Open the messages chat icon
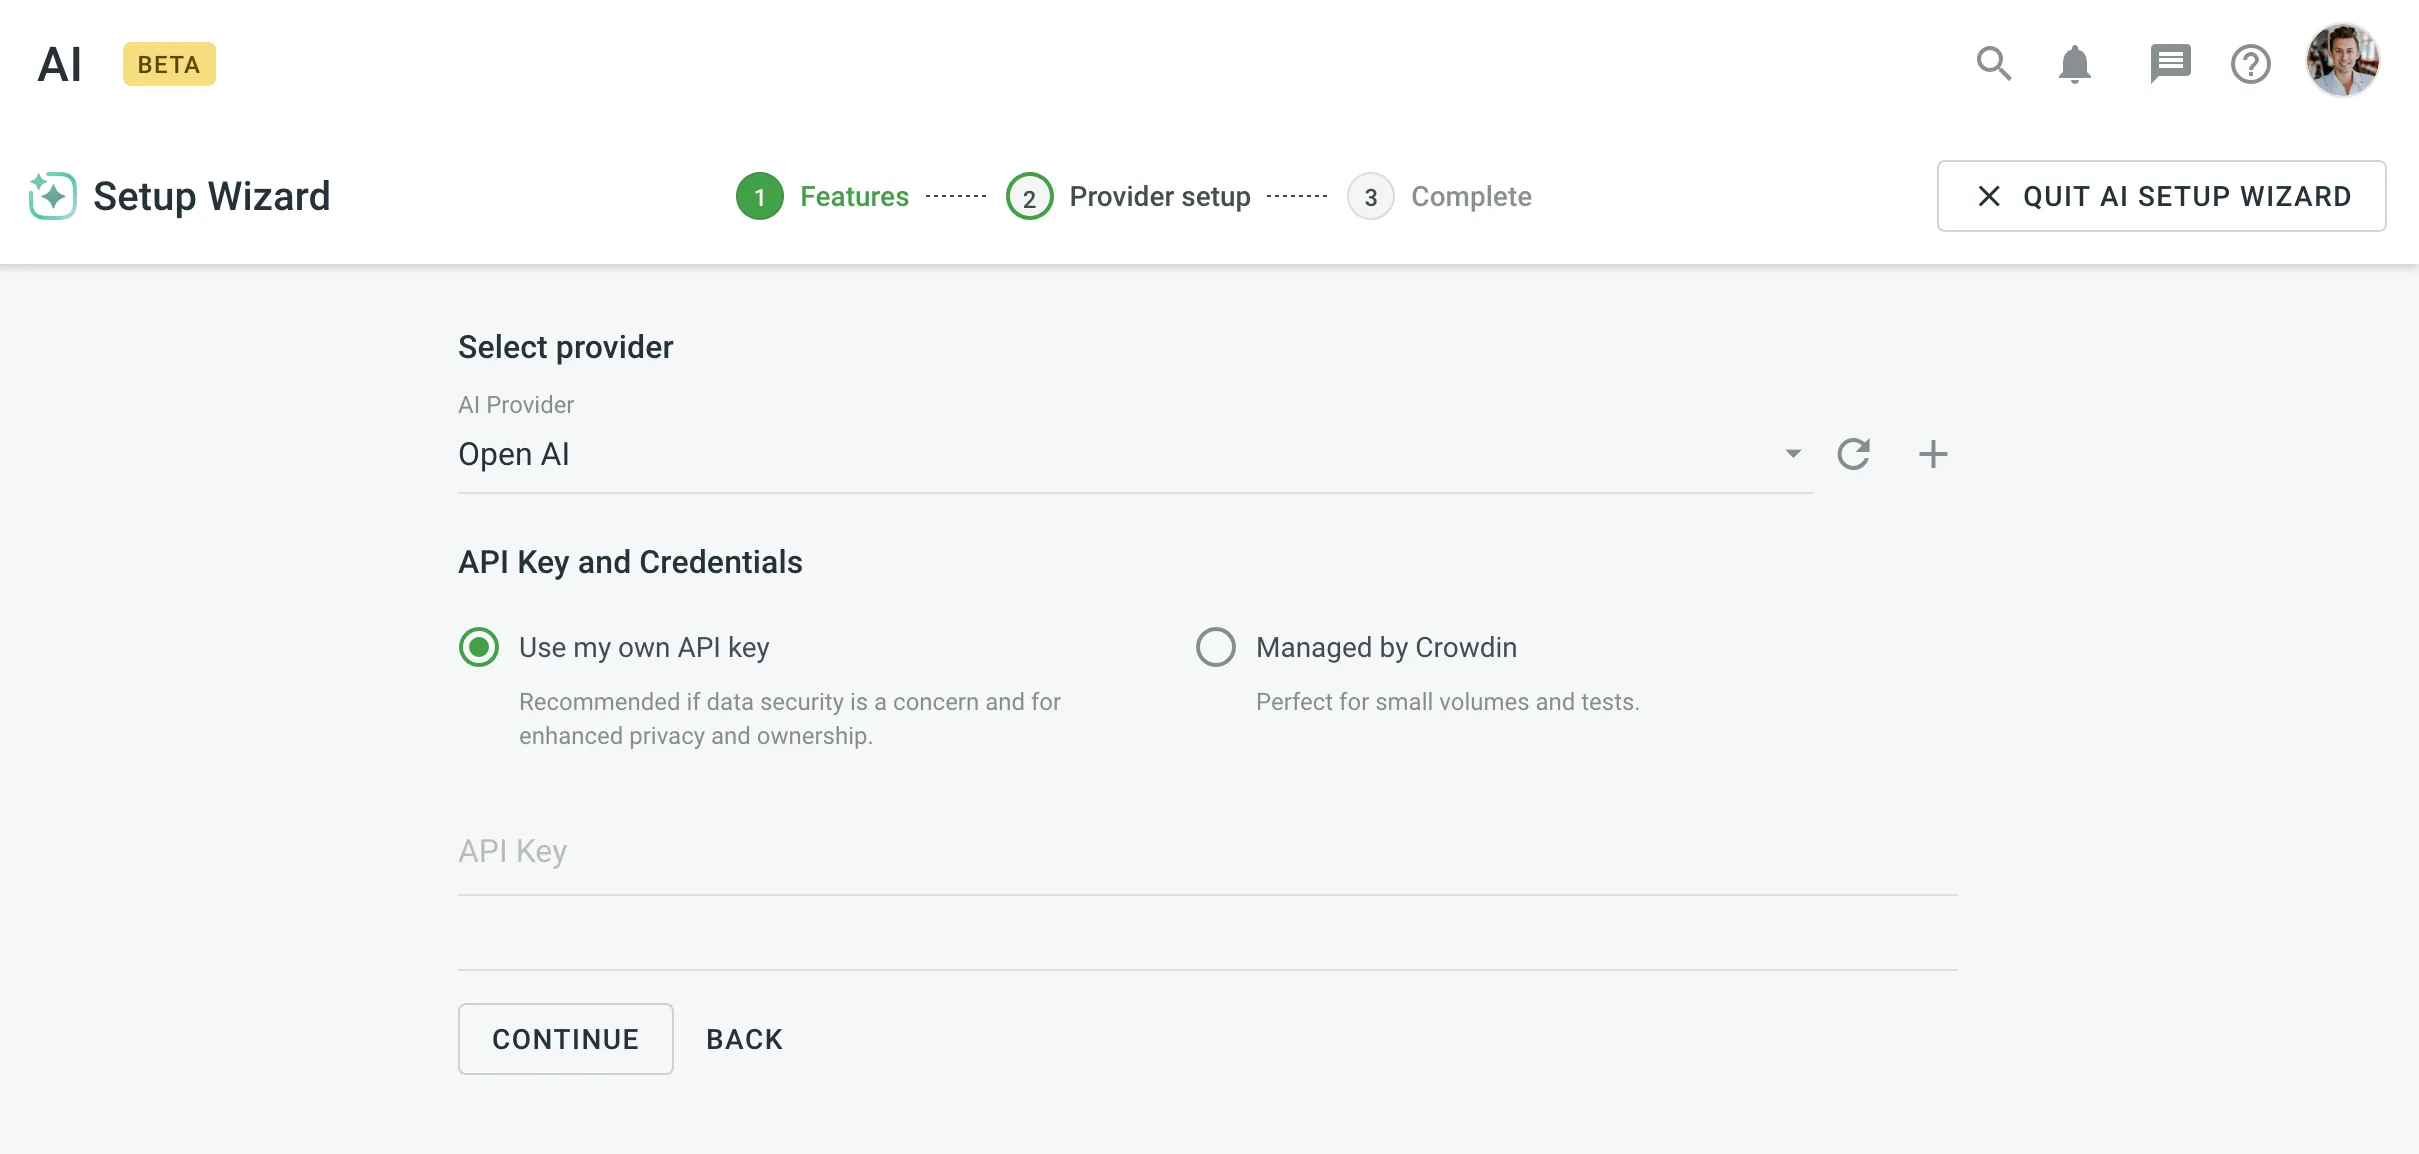The height and width of the screenshot is (1154, 2419). click(x=2170, y=64)
